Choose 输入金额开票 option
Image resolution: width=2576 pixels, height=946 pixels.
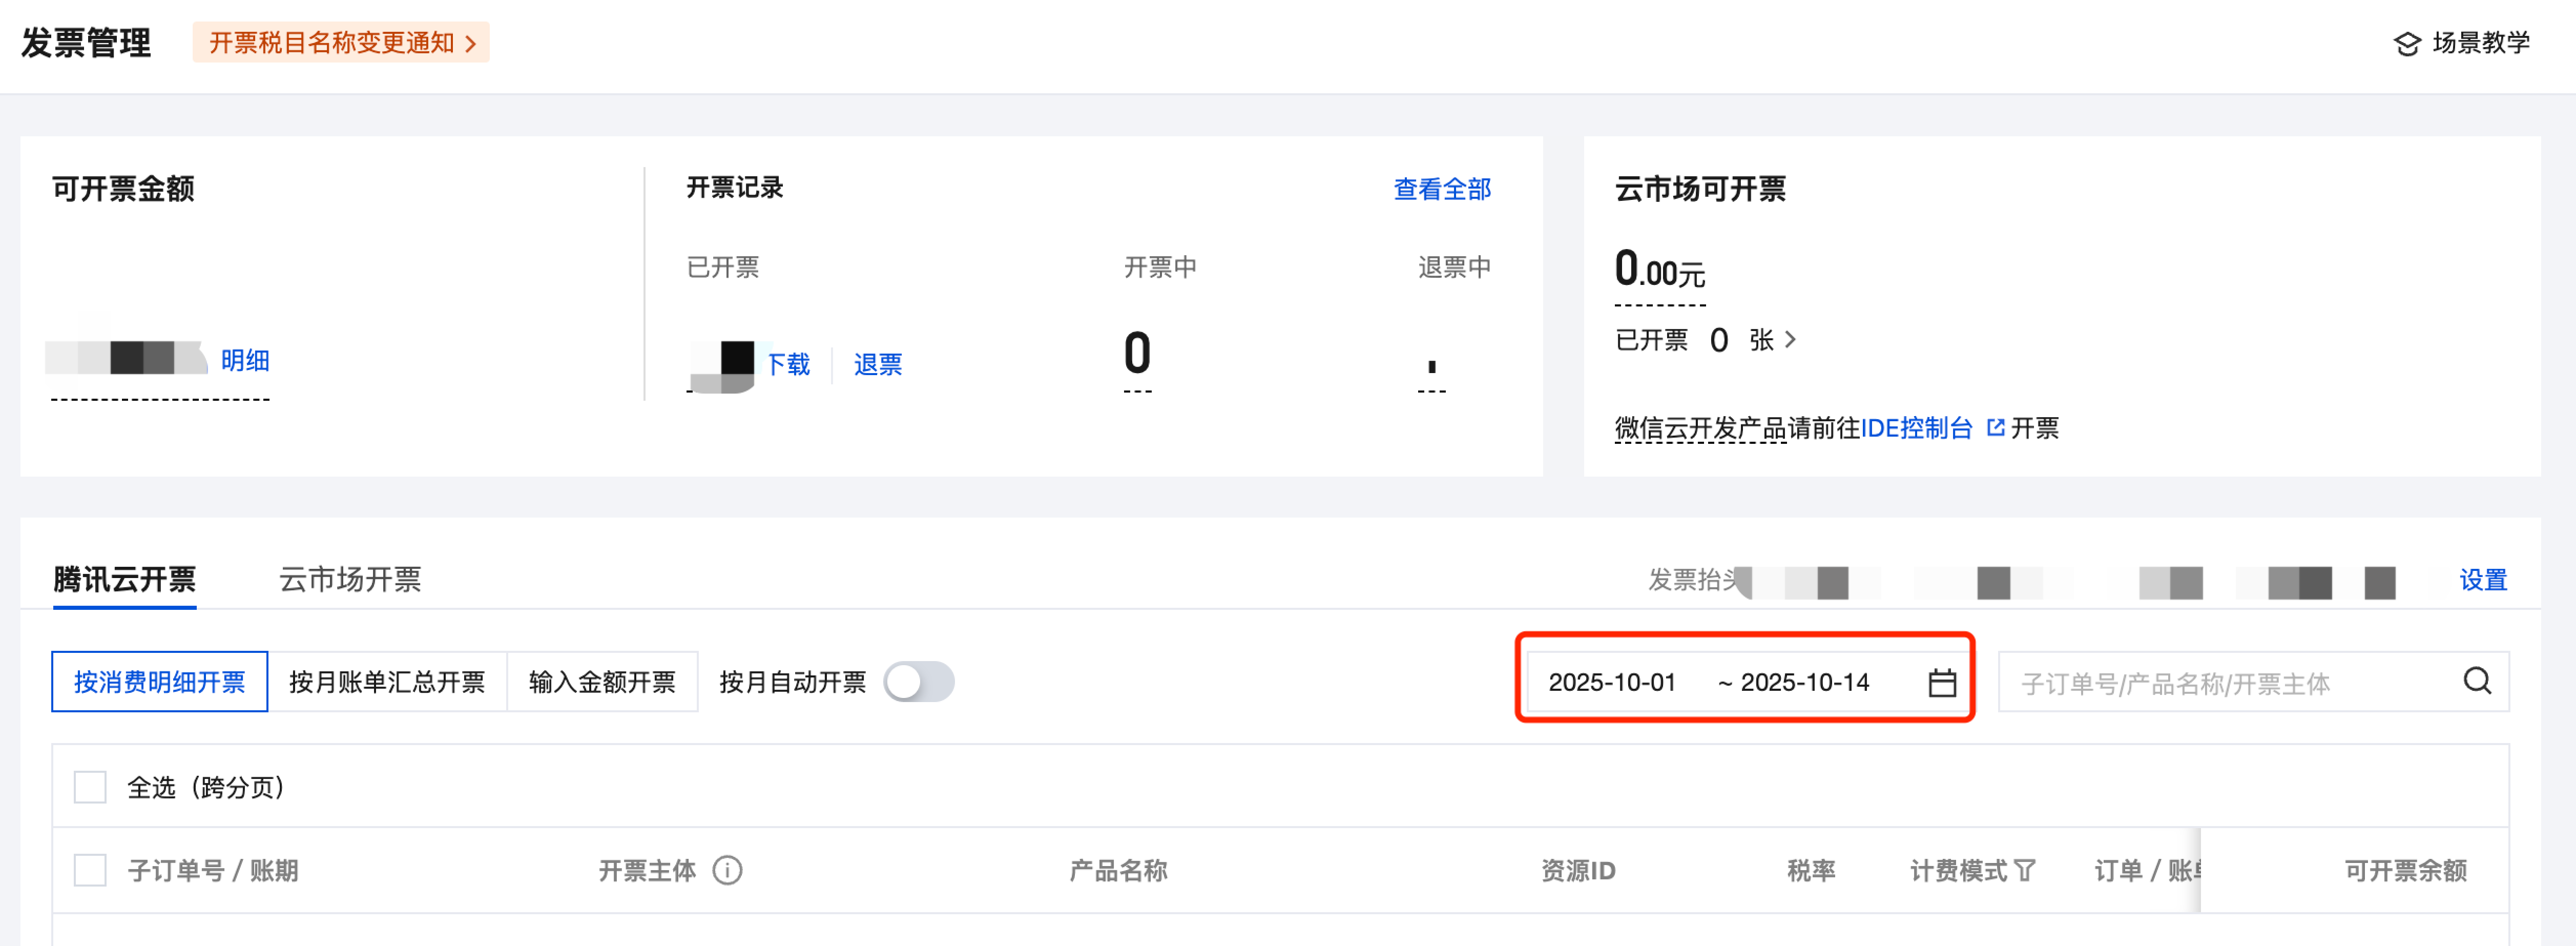click(602, 682)
